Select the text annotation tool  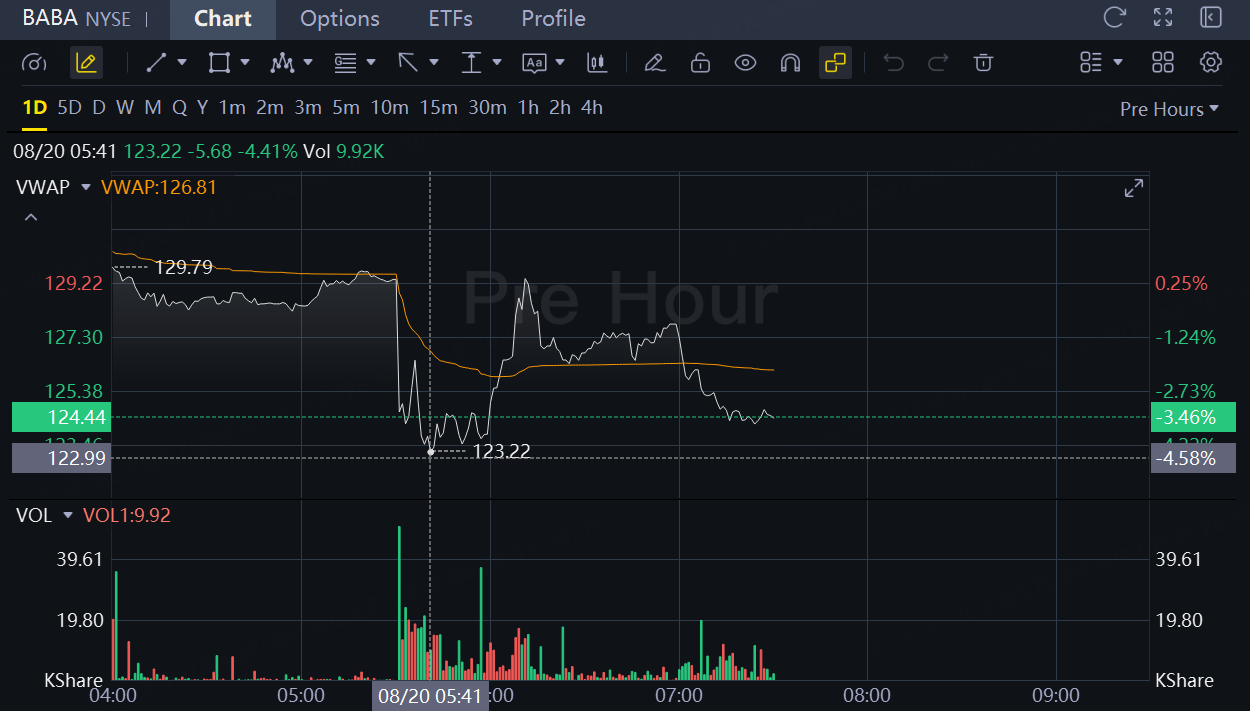pyautogui.click(x=535, y=63)
